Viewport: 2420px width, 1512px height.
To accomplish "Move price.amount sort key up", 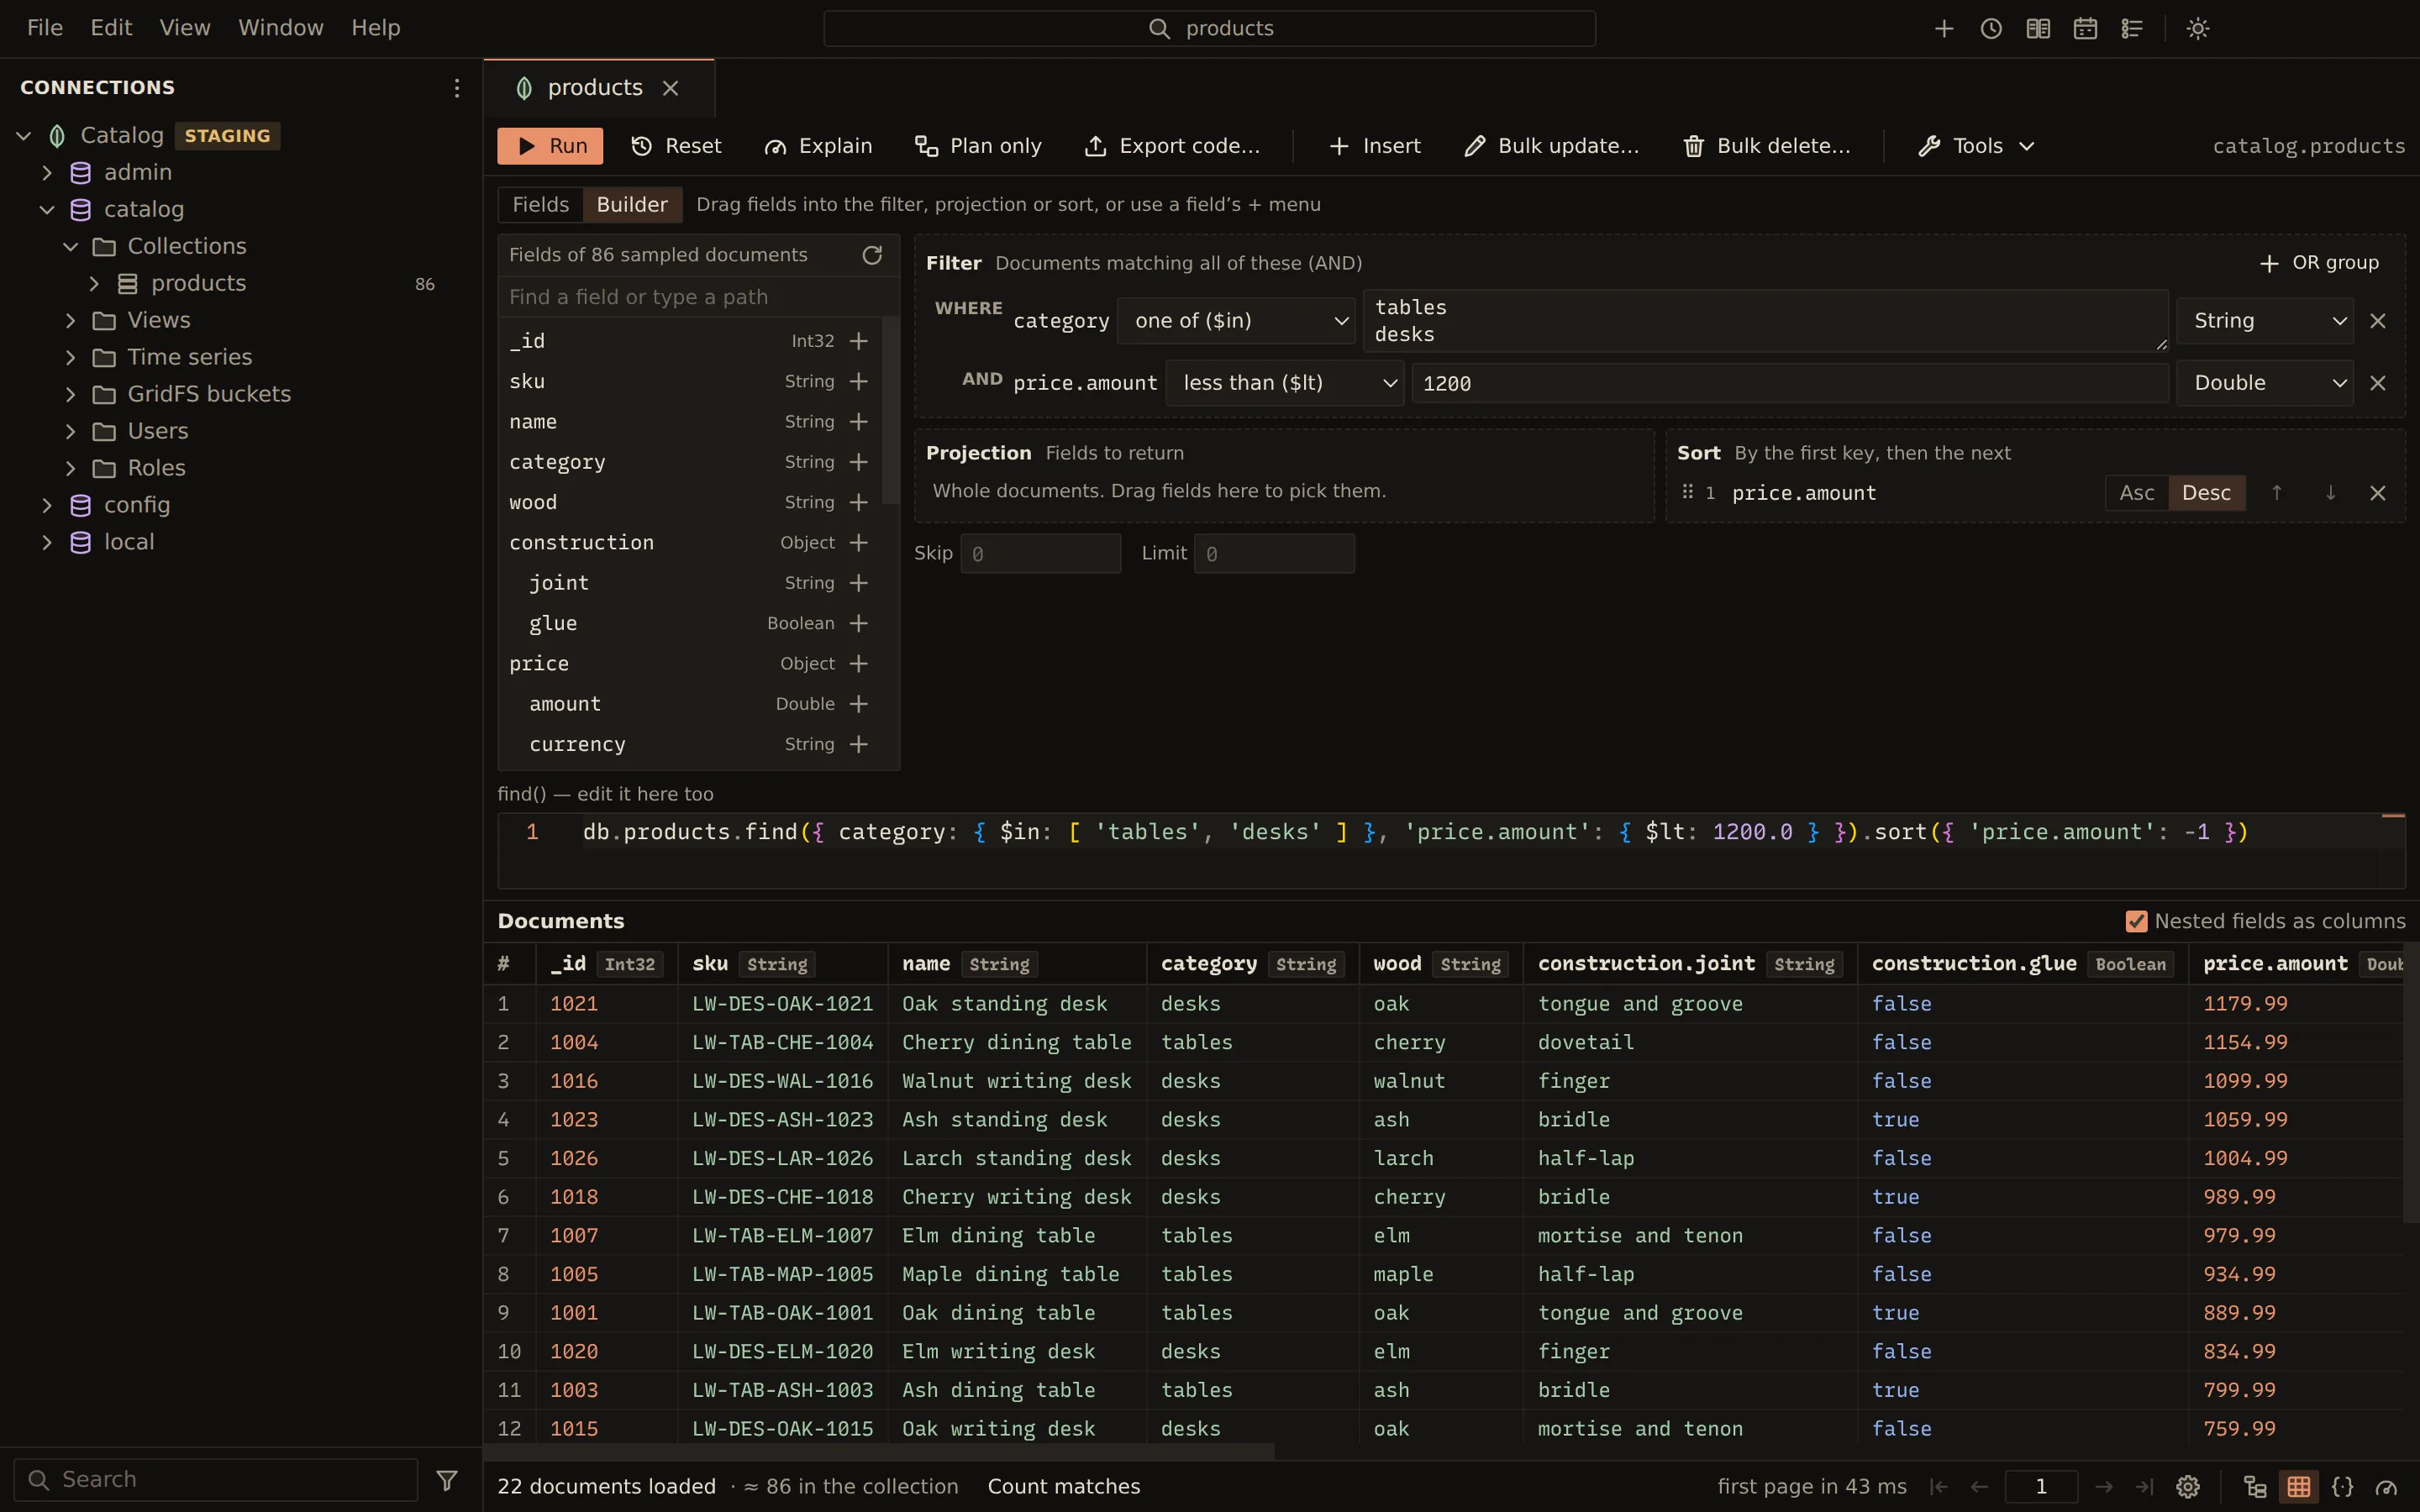I will (x=2276, y=493).
